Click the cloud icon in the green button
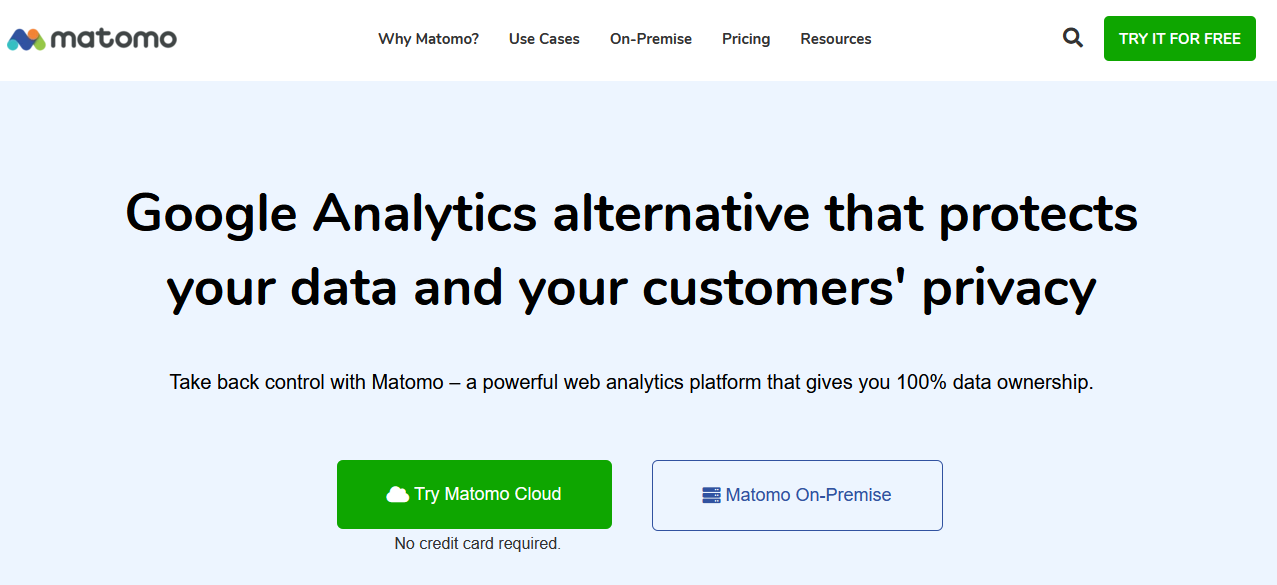Viewport: 1277px width, 585px height. (397, 494)
